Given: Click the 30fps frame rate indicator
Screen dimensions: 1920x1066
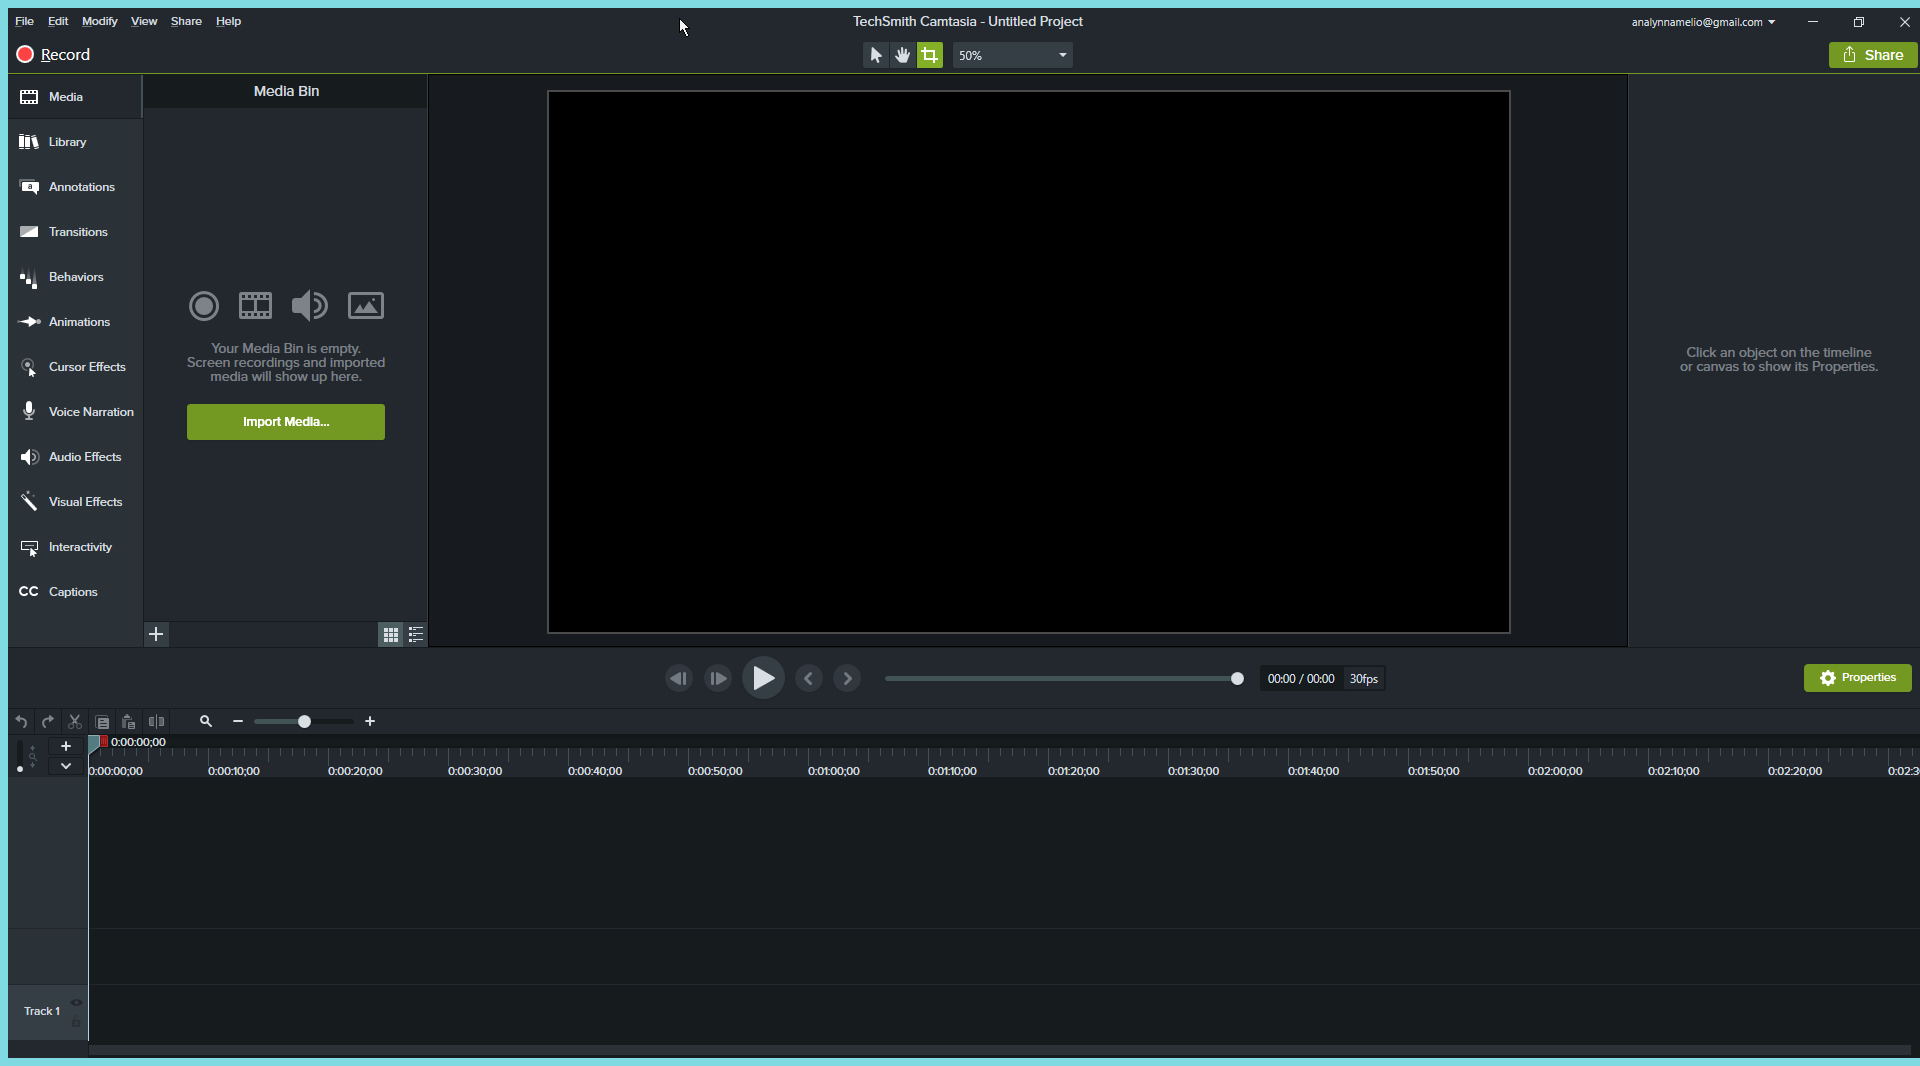Looking at the screenshot, I should [1364, 679].
